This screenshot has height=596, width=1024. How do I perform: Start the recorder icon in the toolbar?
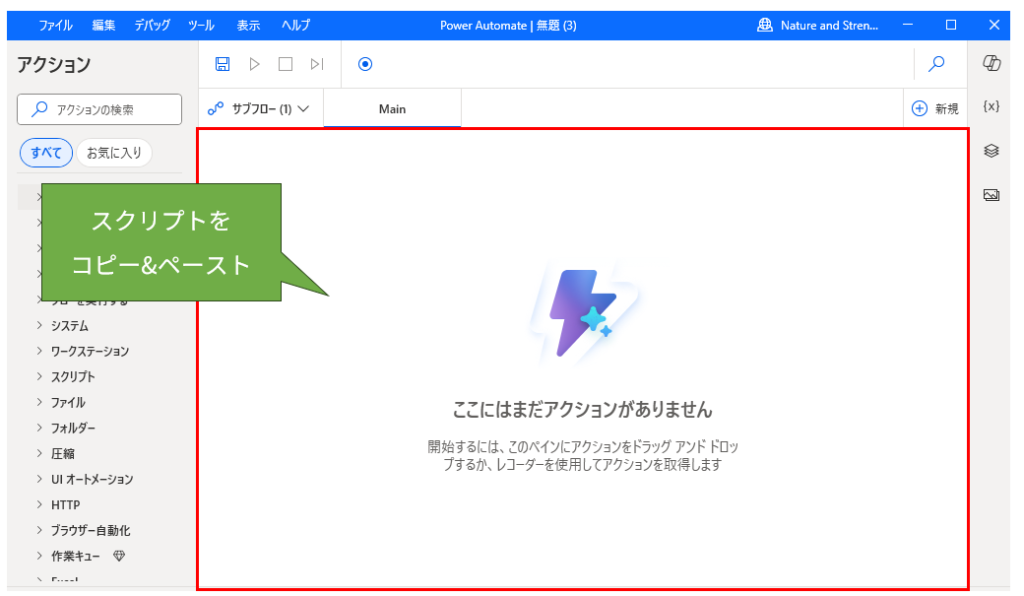point(365,63)
